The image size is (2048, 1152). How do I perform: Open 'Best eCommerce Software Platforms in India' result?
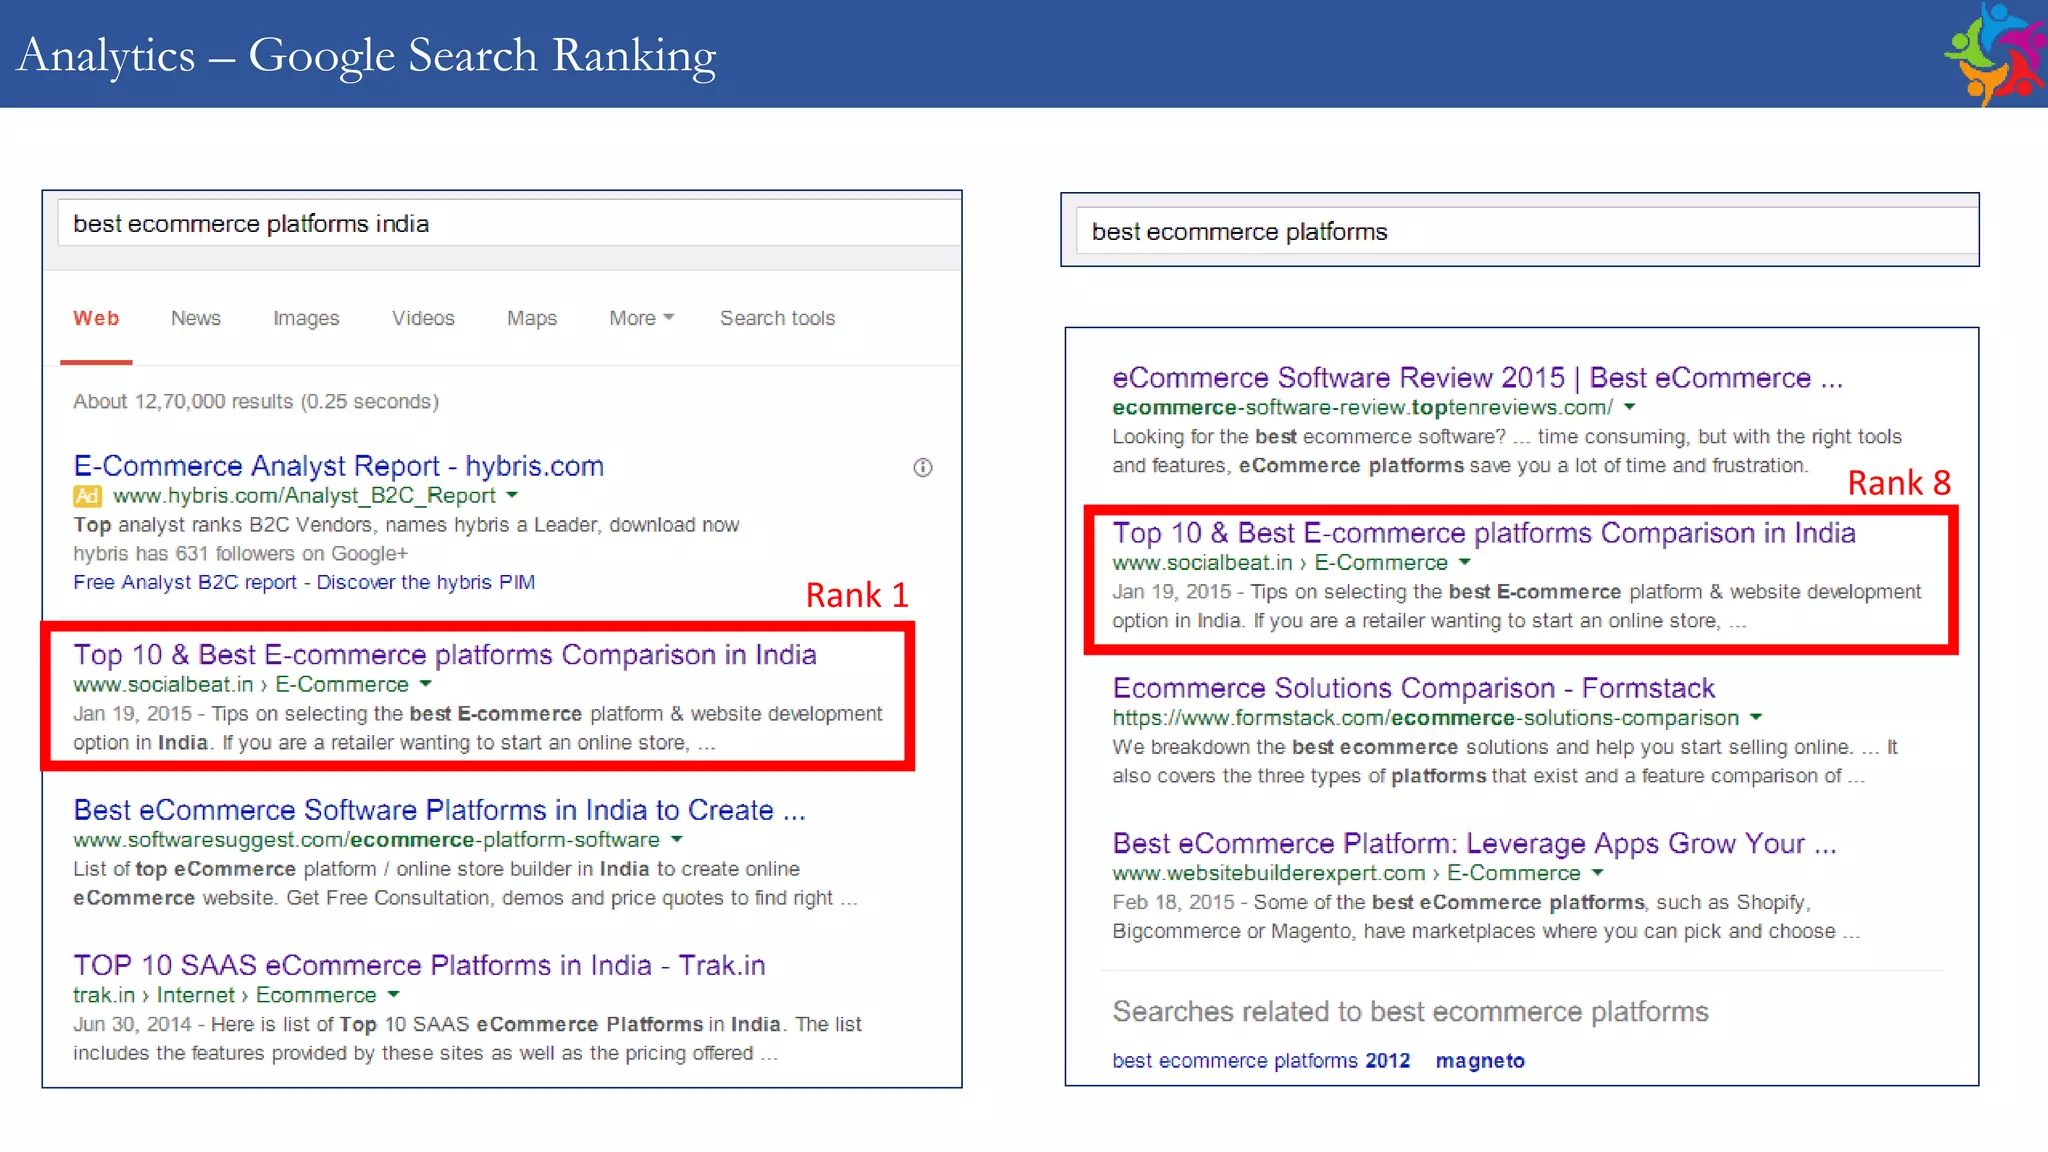(x=439, y=810)
